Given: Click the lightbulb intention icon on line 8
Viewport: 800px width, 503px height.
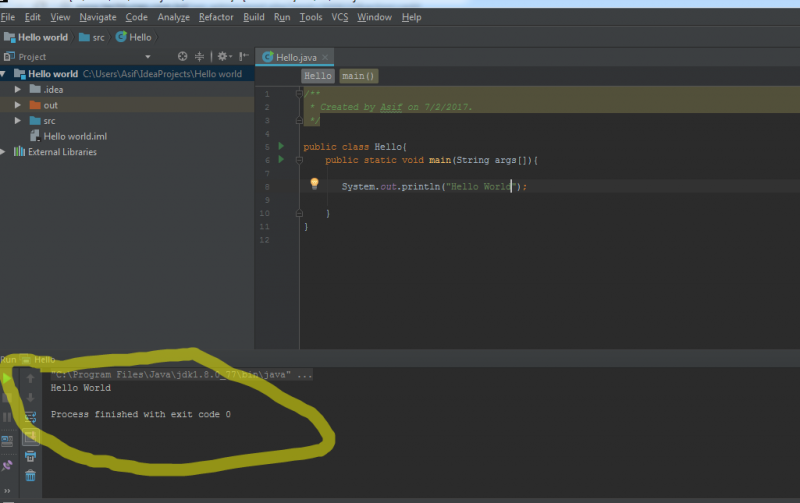Looking at the screenshot, I should click(x=314, y=184).
